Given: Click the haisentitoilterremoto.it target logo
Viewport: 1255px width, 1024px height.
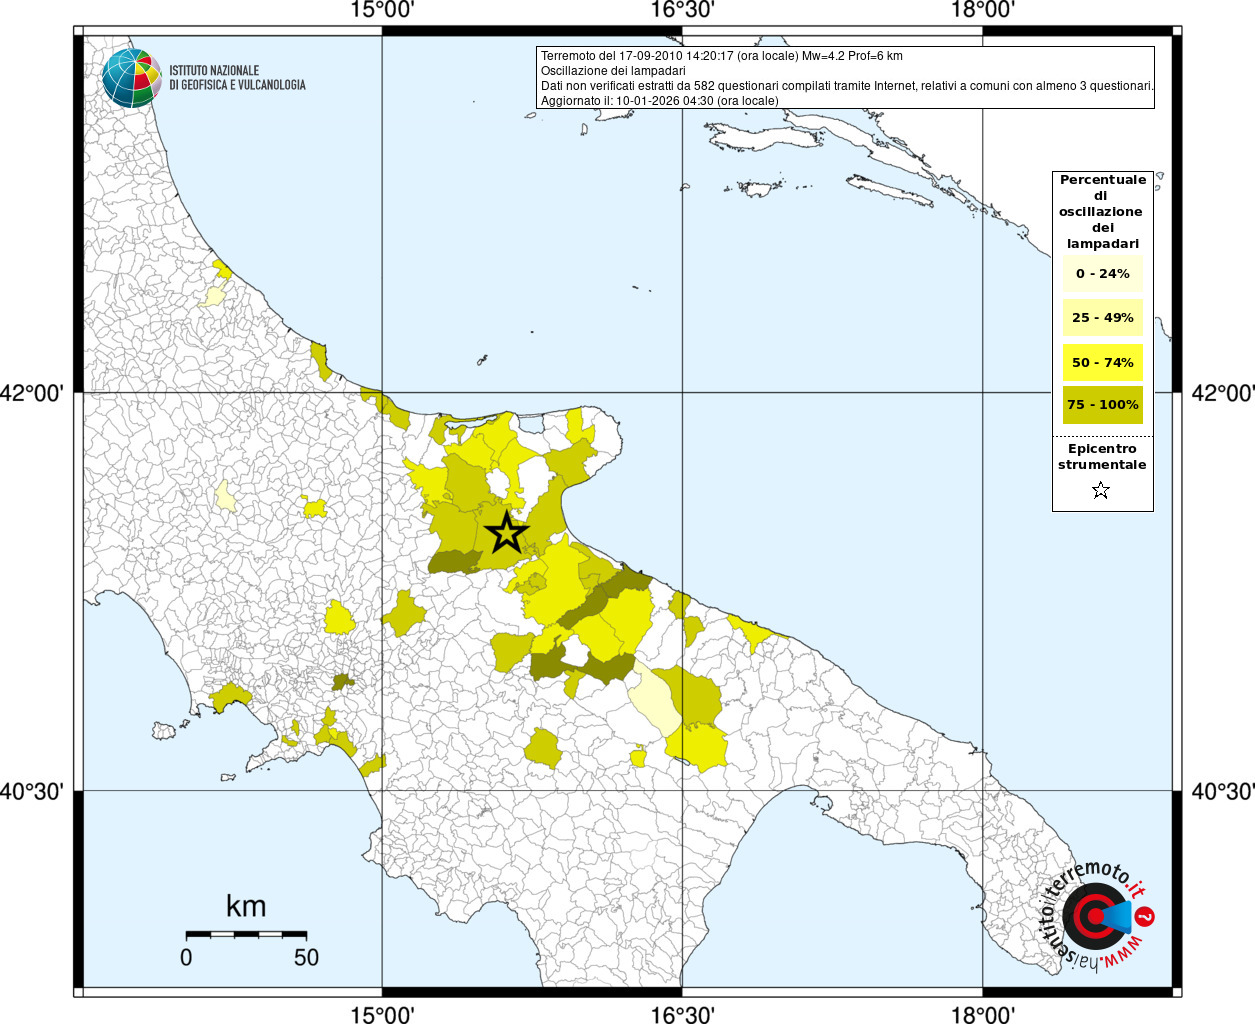Looking at the screenshot, I should [x=1095, y=917].
